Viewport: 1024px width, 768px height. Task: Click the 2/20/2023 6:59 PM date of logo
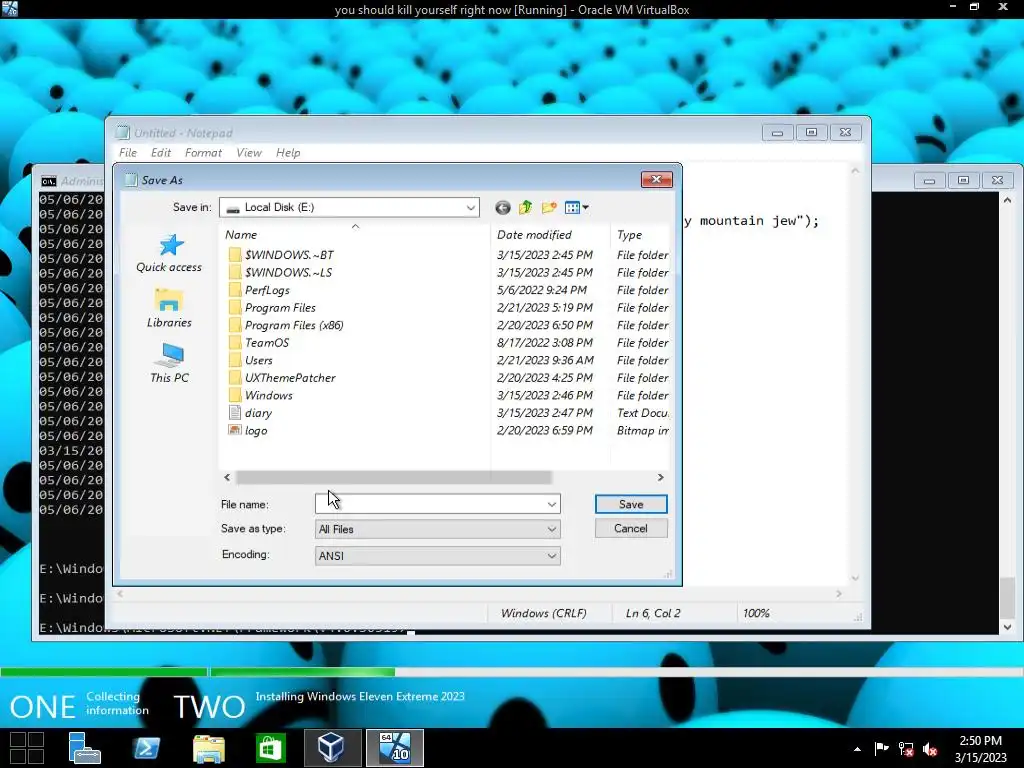coord(545,431)
